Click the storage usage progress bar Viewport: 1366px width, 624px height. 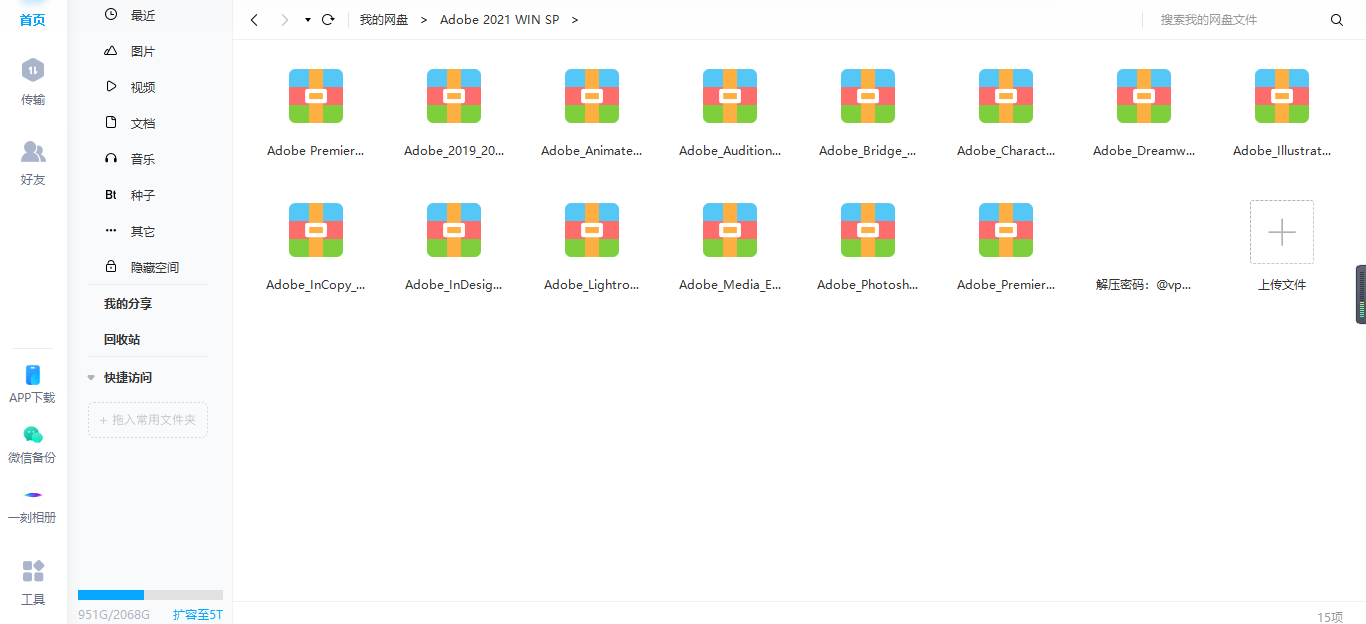(x=150, y=595)
